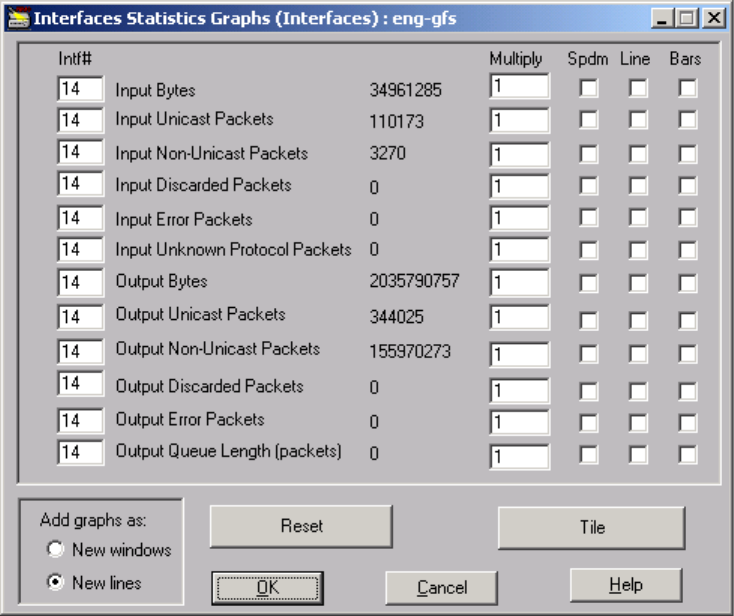Click the Tile button
734x616 pixels.
tap(592, 528)
